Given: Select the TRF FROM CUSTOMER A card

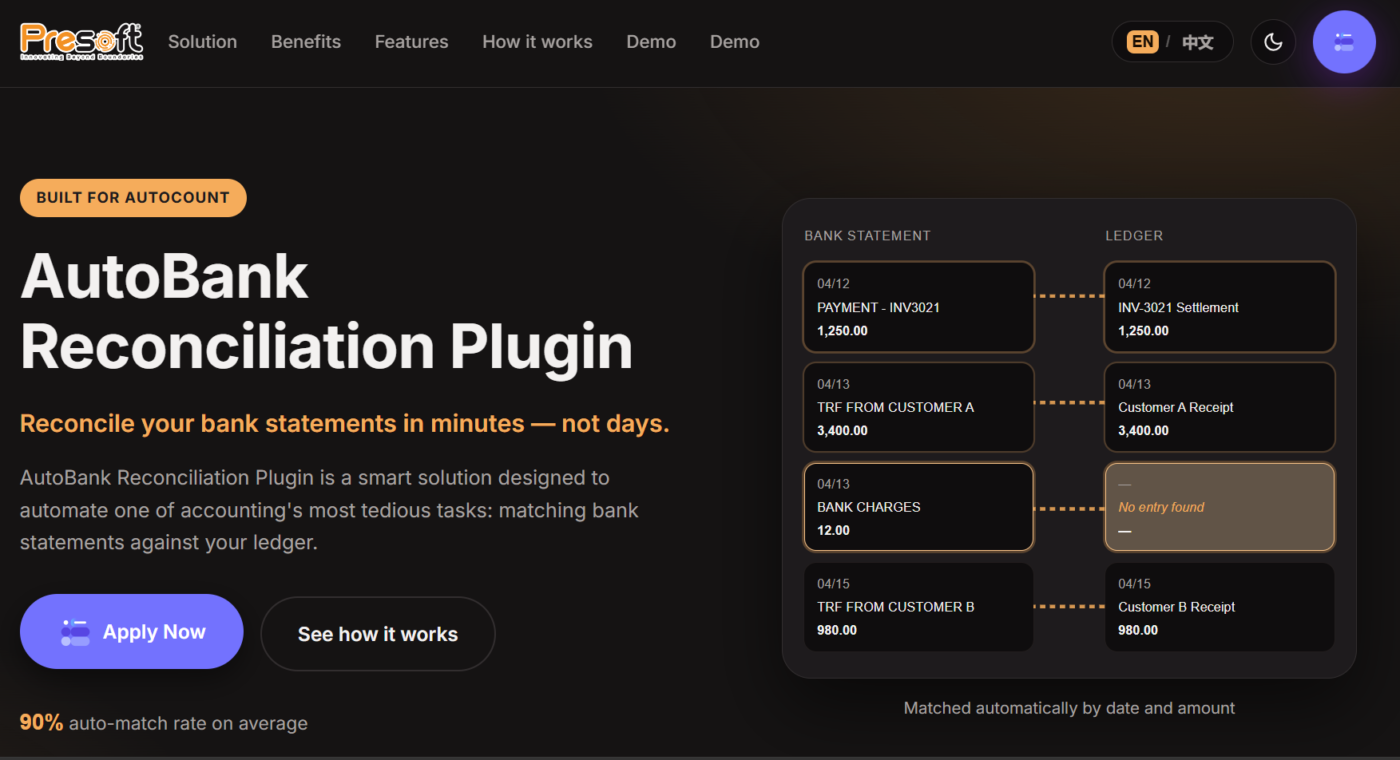Looking at the screenshot, I should click(x=918, y=407).
